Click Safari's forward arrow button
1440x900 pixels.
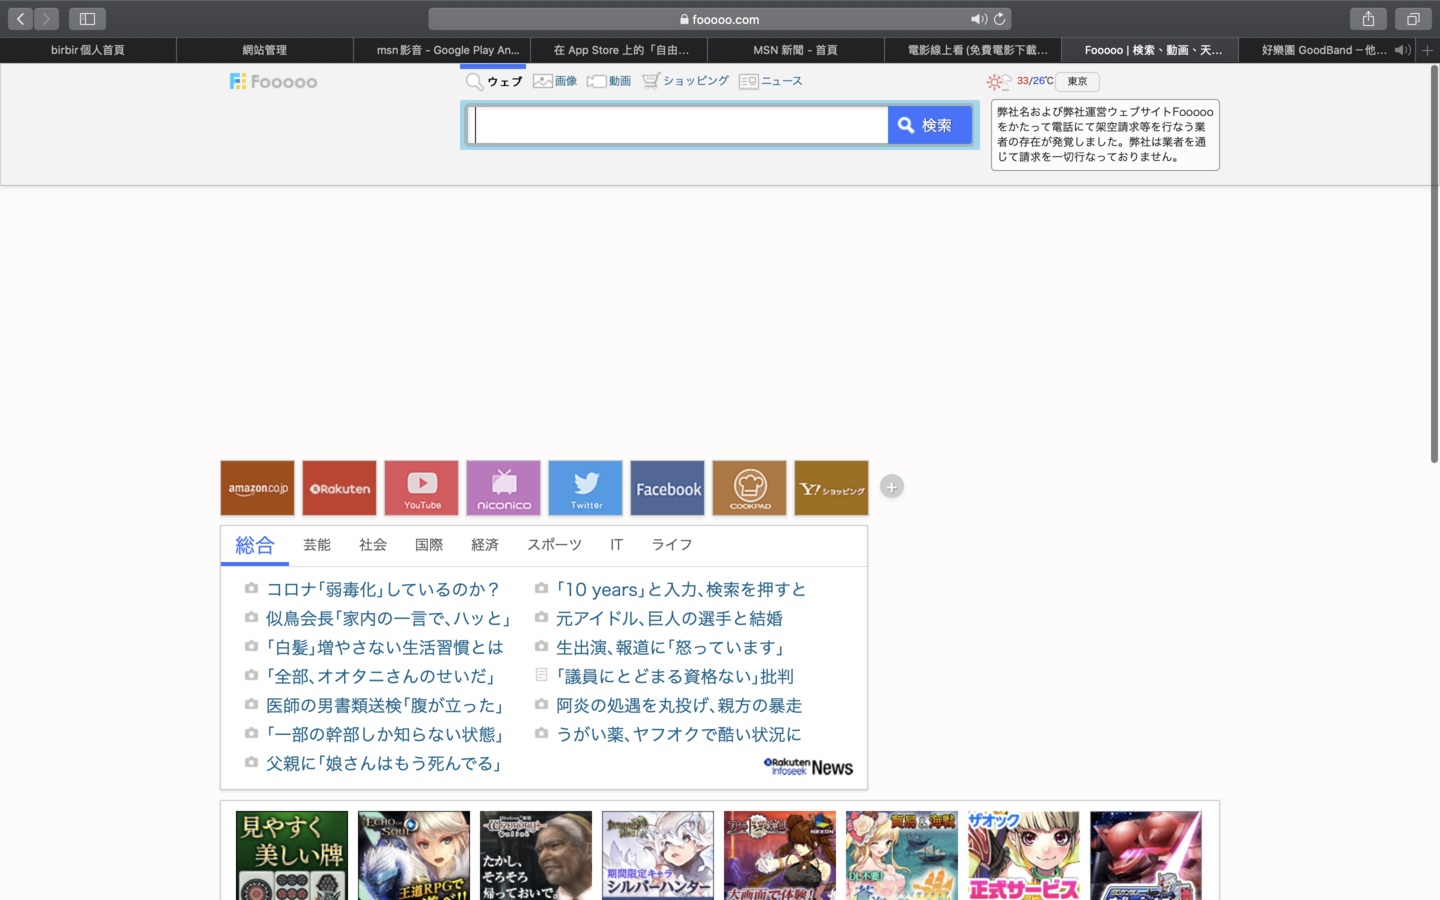(46, 19)
